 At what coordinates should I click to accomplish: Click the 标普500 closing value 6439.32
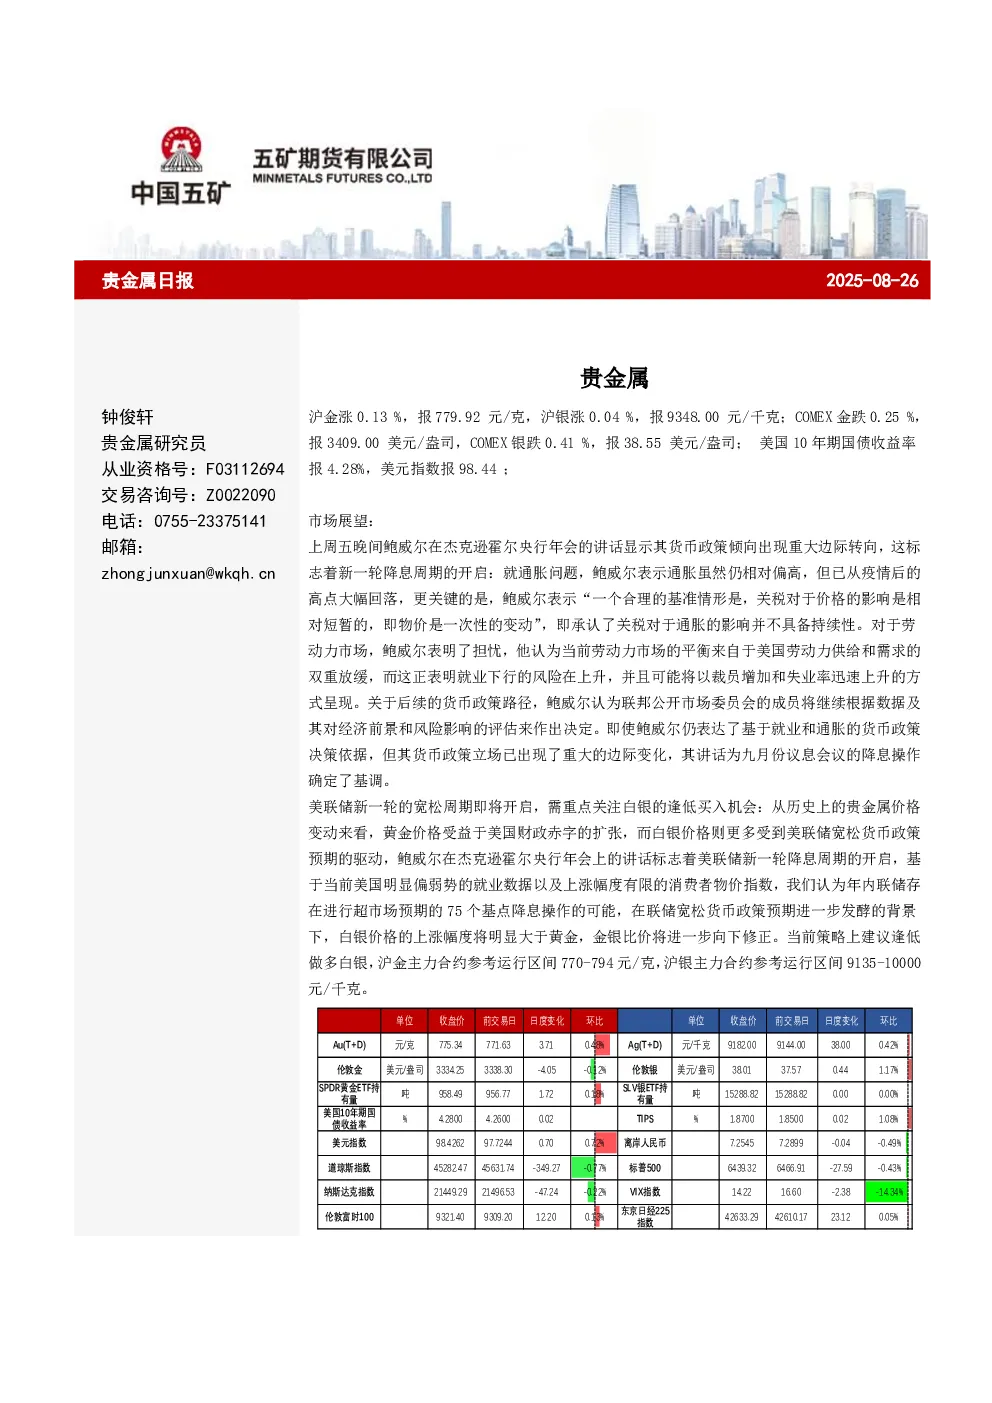741,1168
